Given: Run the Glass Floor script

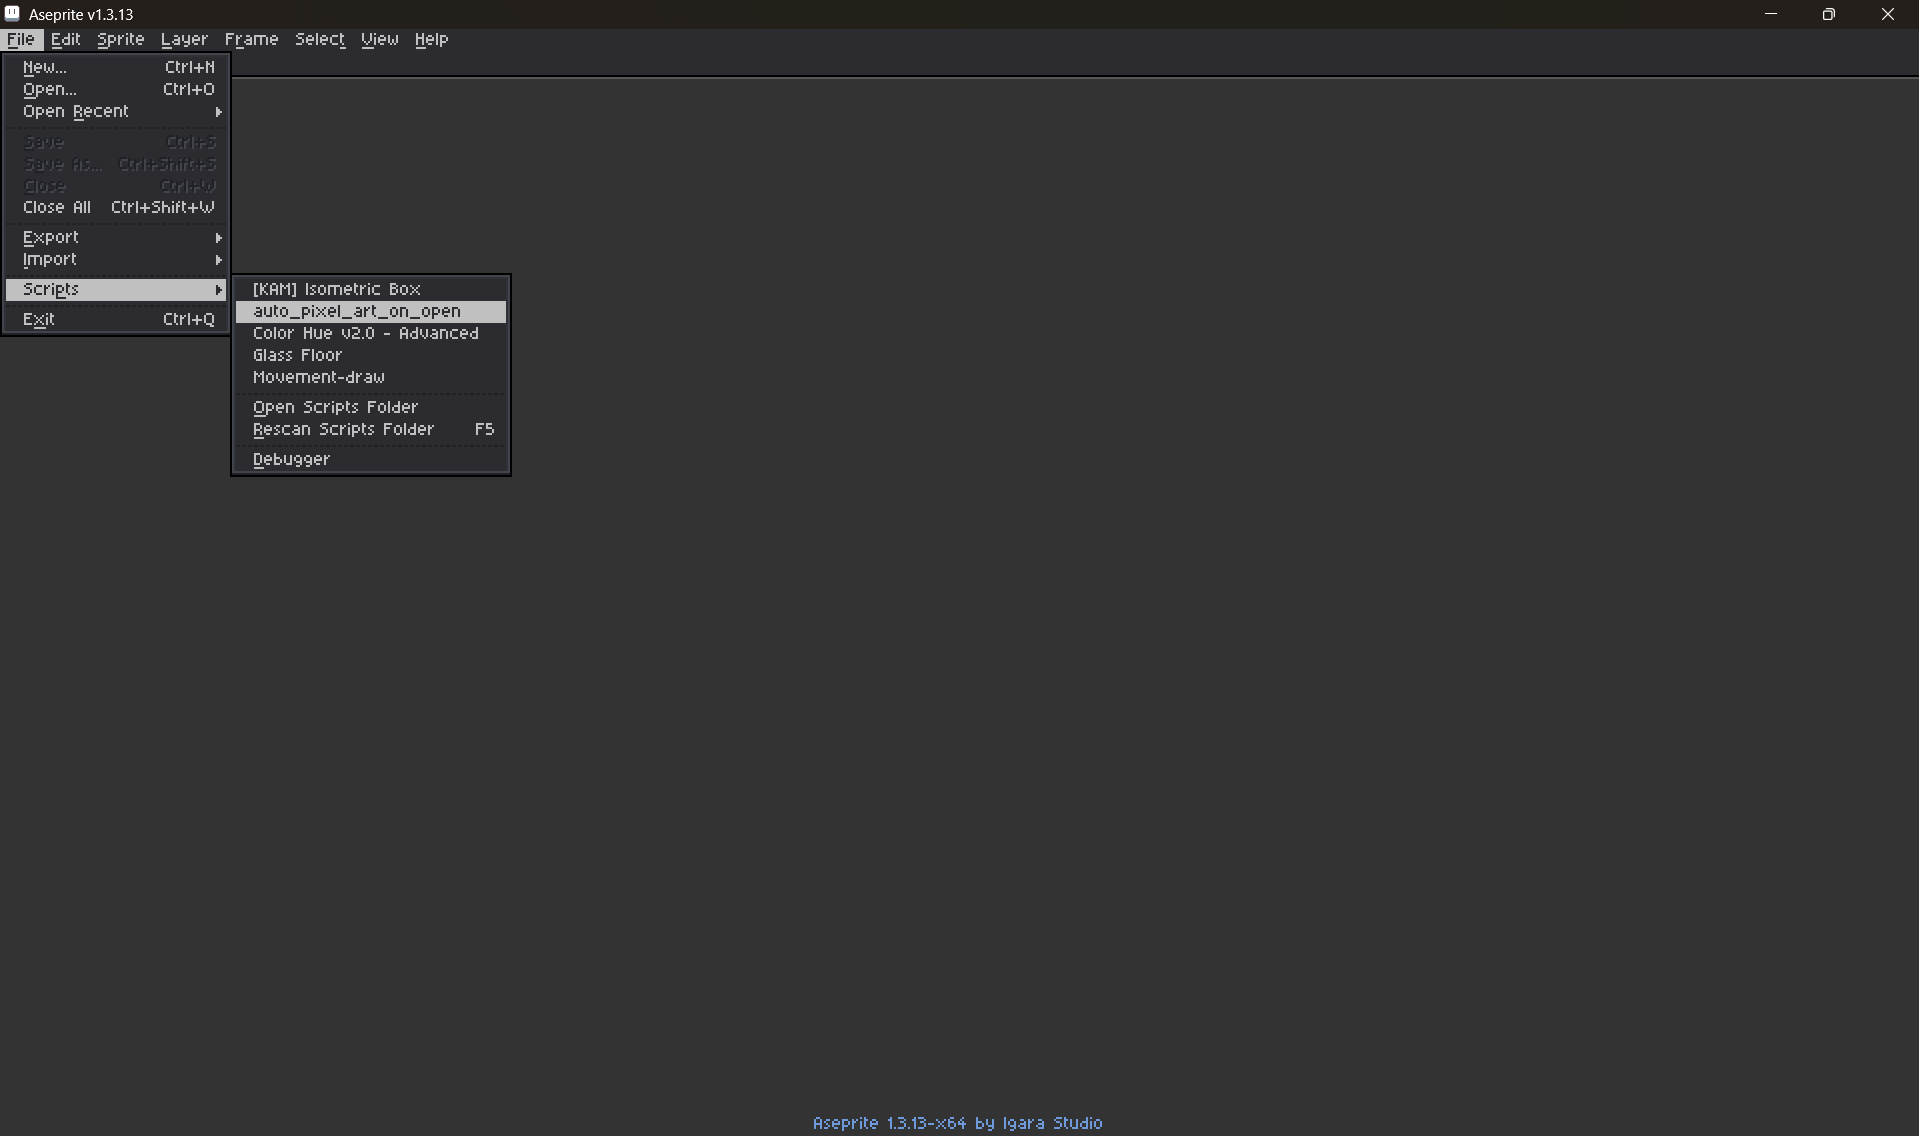Looking at the screenshot, I should tap(371, 355).
